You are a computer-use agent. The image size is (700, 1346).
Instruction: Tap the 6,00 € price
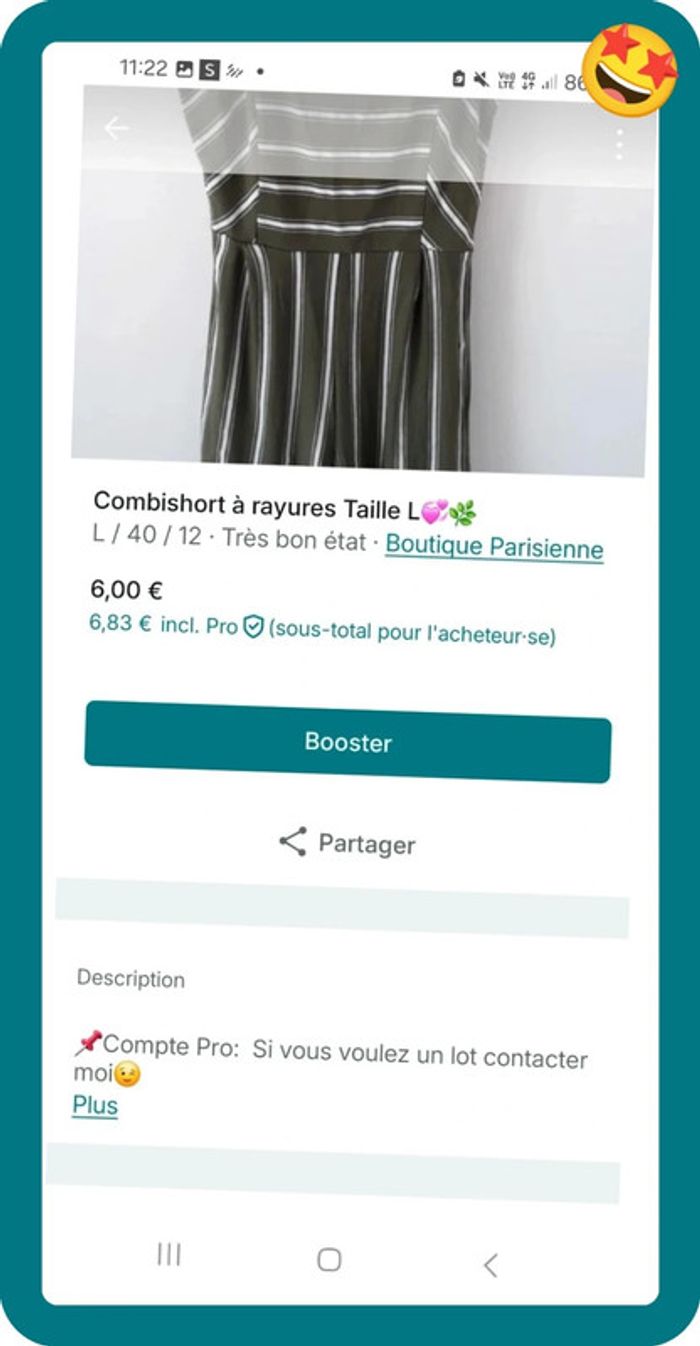pos(127,588)
